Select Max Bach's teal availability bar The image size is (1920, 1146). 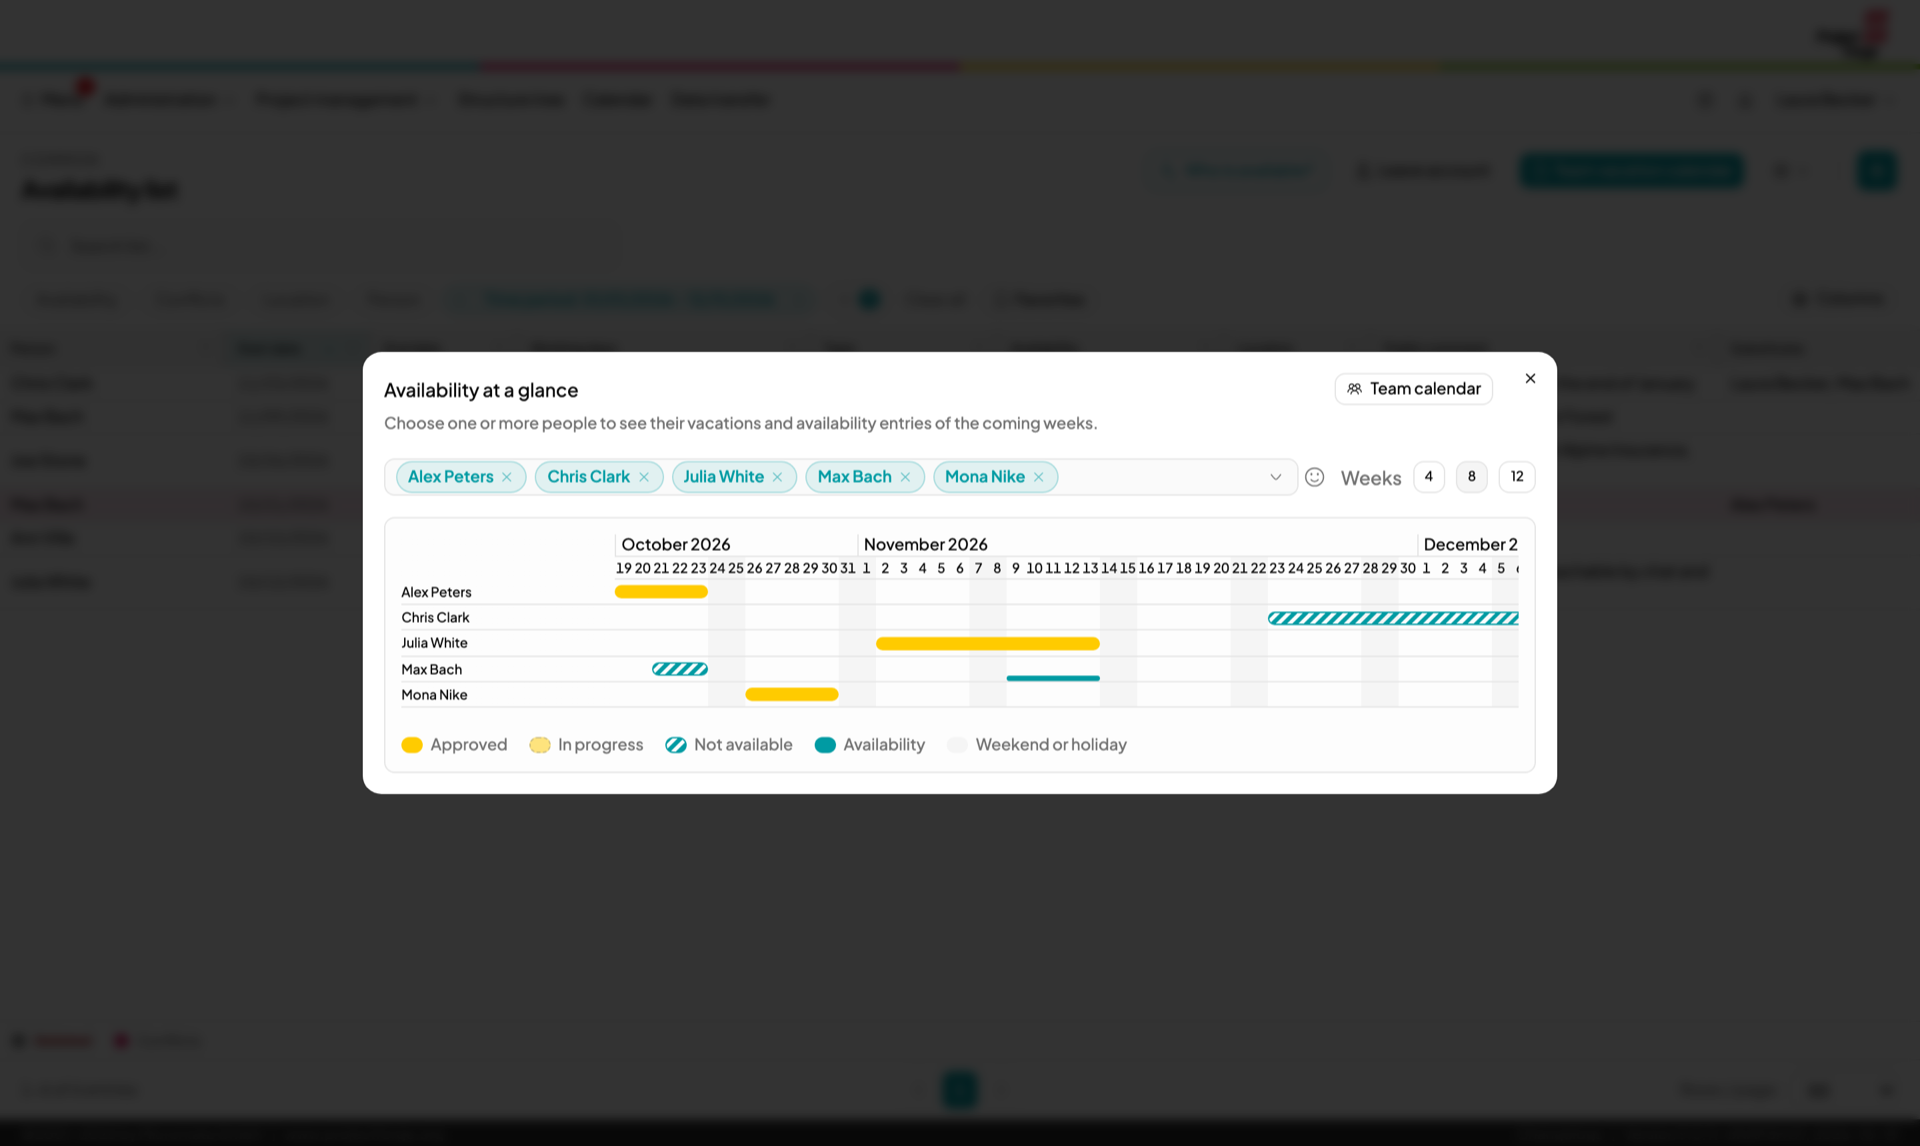[x=1053, y=678]
